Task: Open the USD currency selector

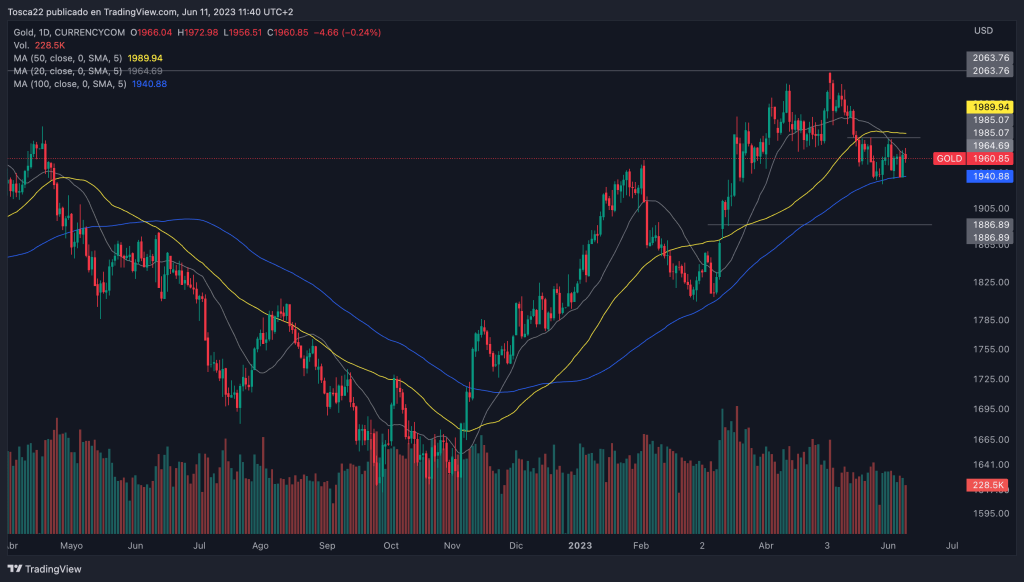Action: [983, 30]
